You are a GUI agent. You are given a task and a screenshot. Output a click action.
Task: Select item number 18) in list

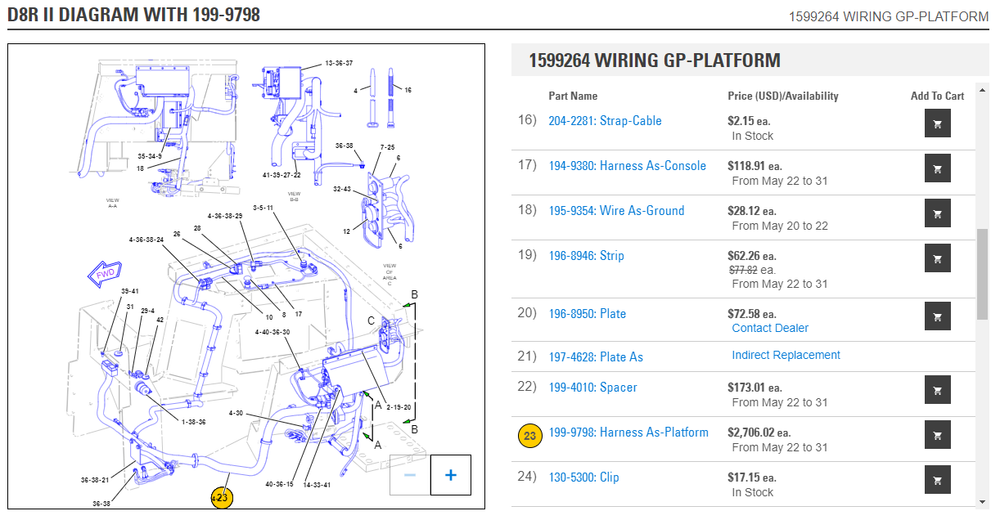(x=527, y=210)
